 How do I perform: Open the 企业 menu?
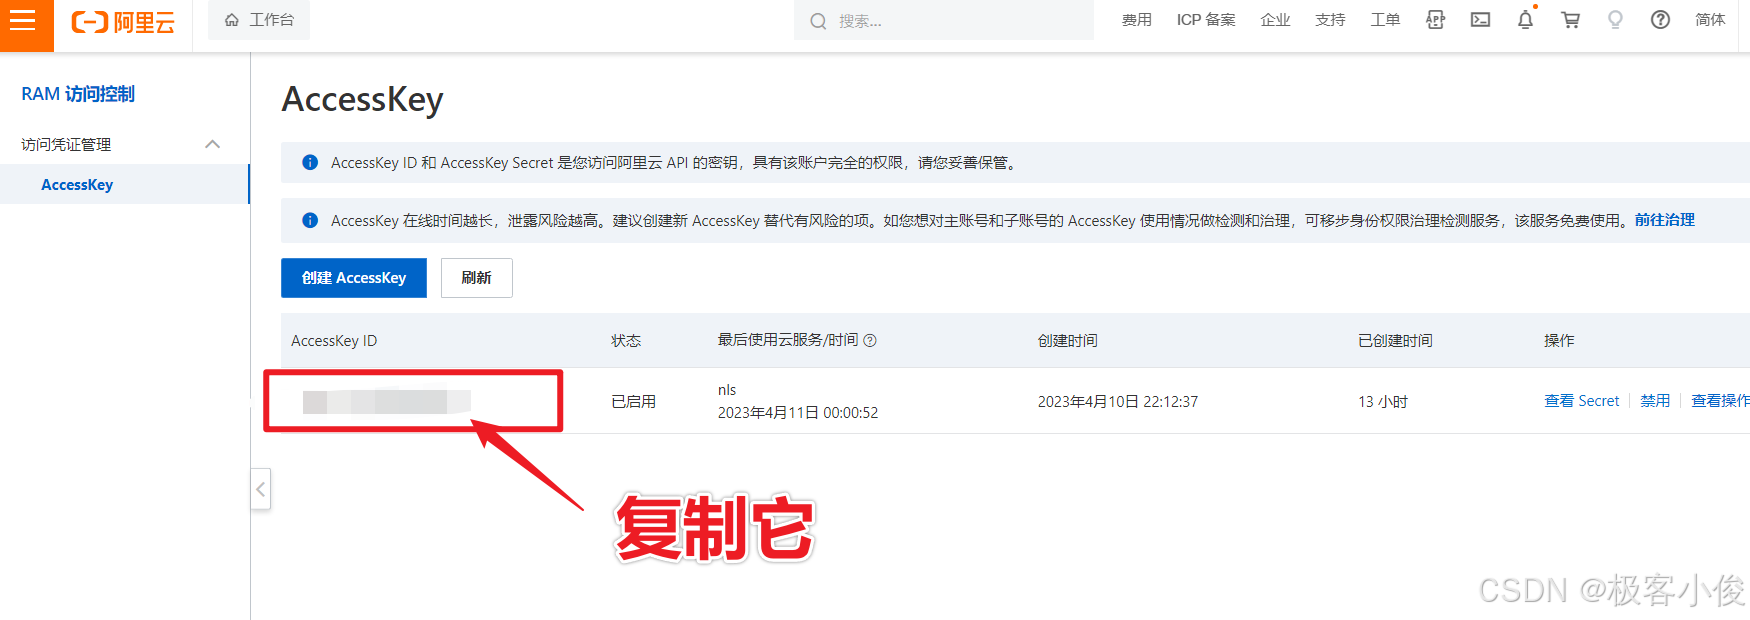click(1275, 20)
